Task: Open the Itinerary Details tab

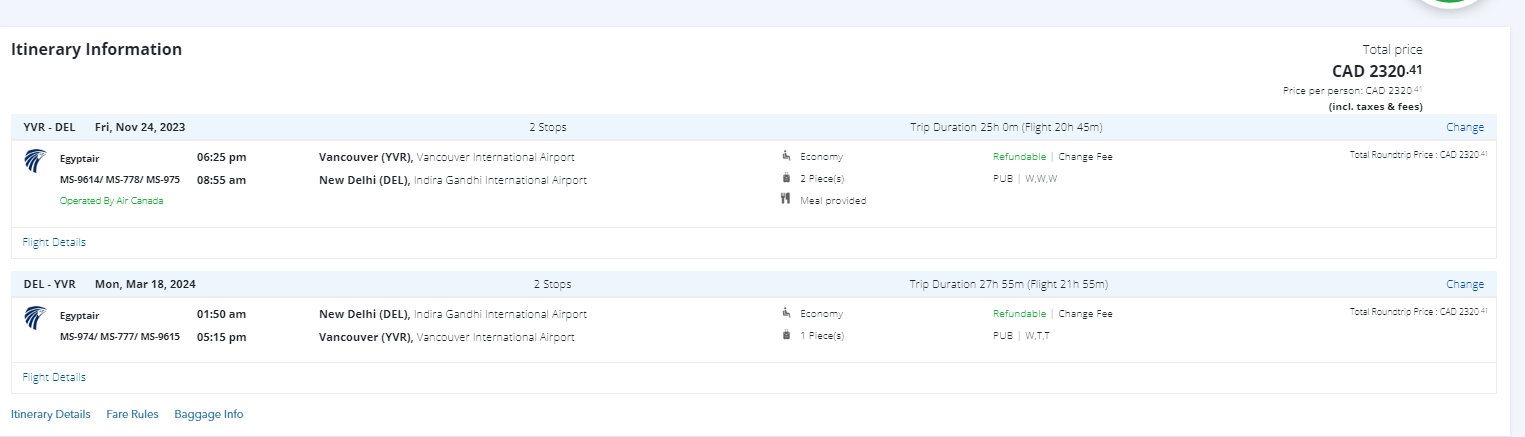Action: coord(51,414)
